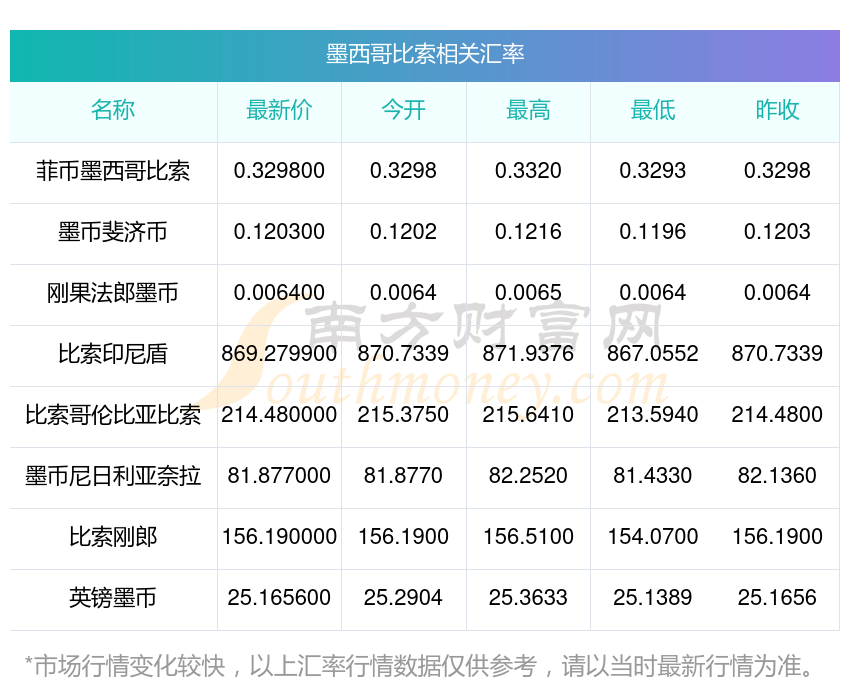Select latest price value 25.165600
Screen dimensions: 850x698
click(279, 598)
